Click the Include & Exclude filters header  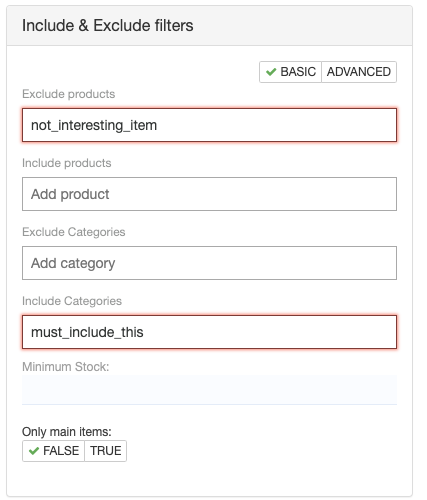[x=107, y=25]
